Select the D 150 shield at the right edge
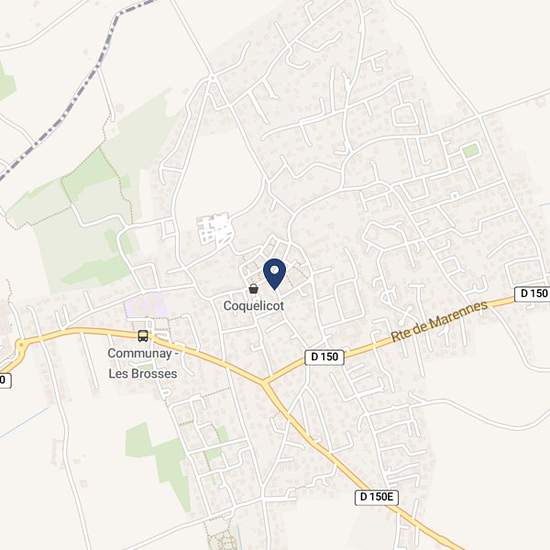The height and width of the screenshot is (550, 550). point(532,294)
